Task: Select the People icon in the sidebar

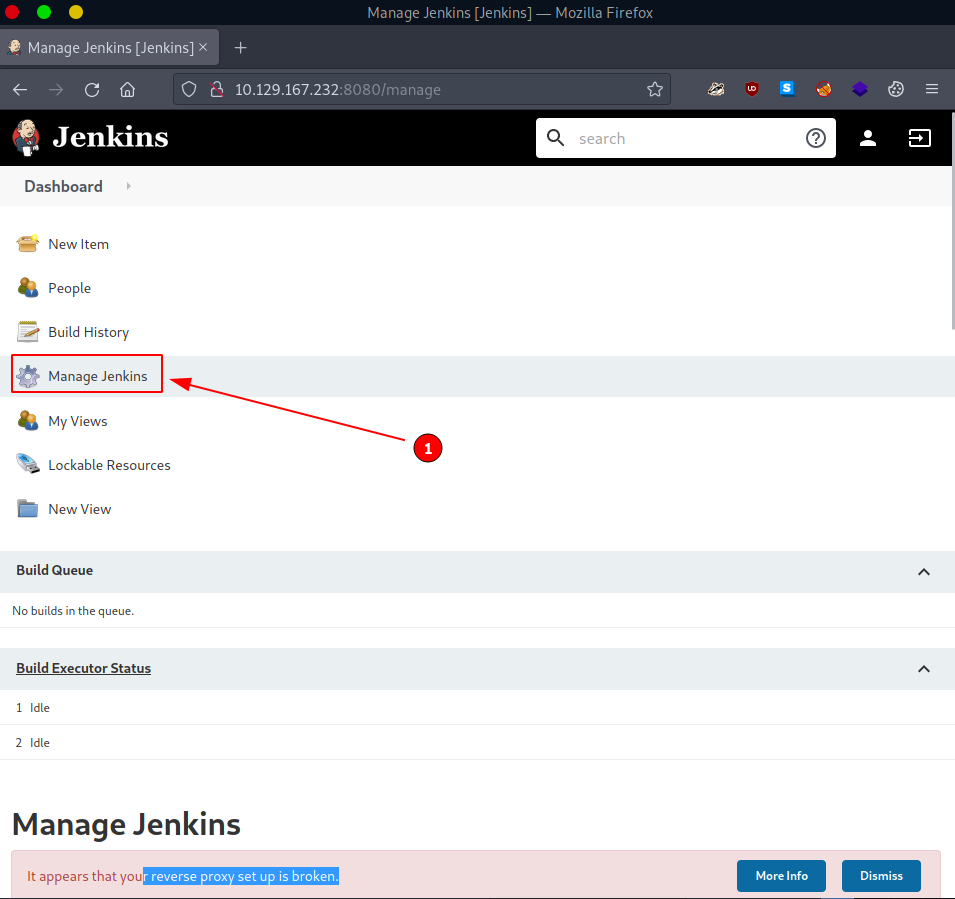Action: pos(28,287)
